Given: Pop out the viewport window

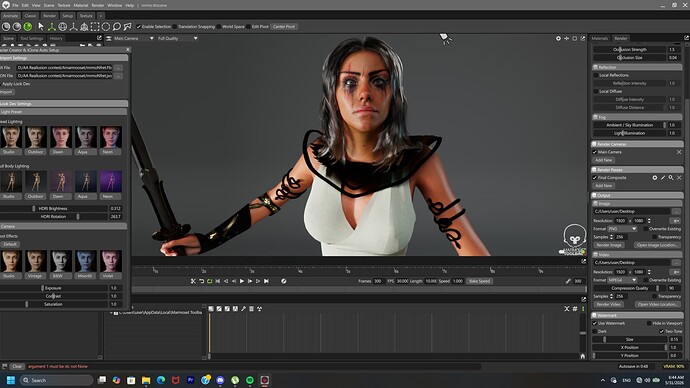Looking at the screenshot, I should [x=583, y=38].
